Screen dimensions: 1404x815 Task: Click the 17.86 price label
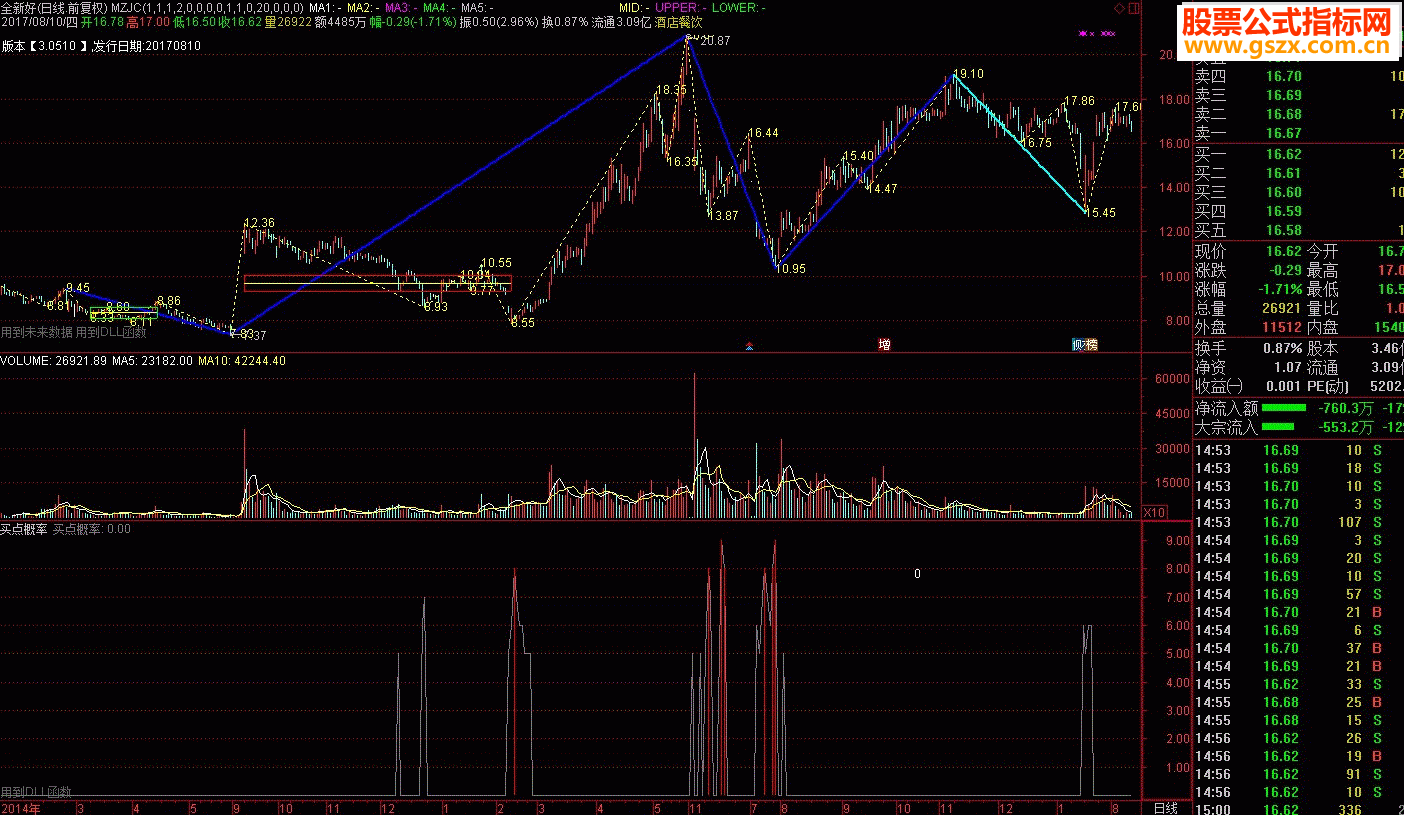[1079, 101]
